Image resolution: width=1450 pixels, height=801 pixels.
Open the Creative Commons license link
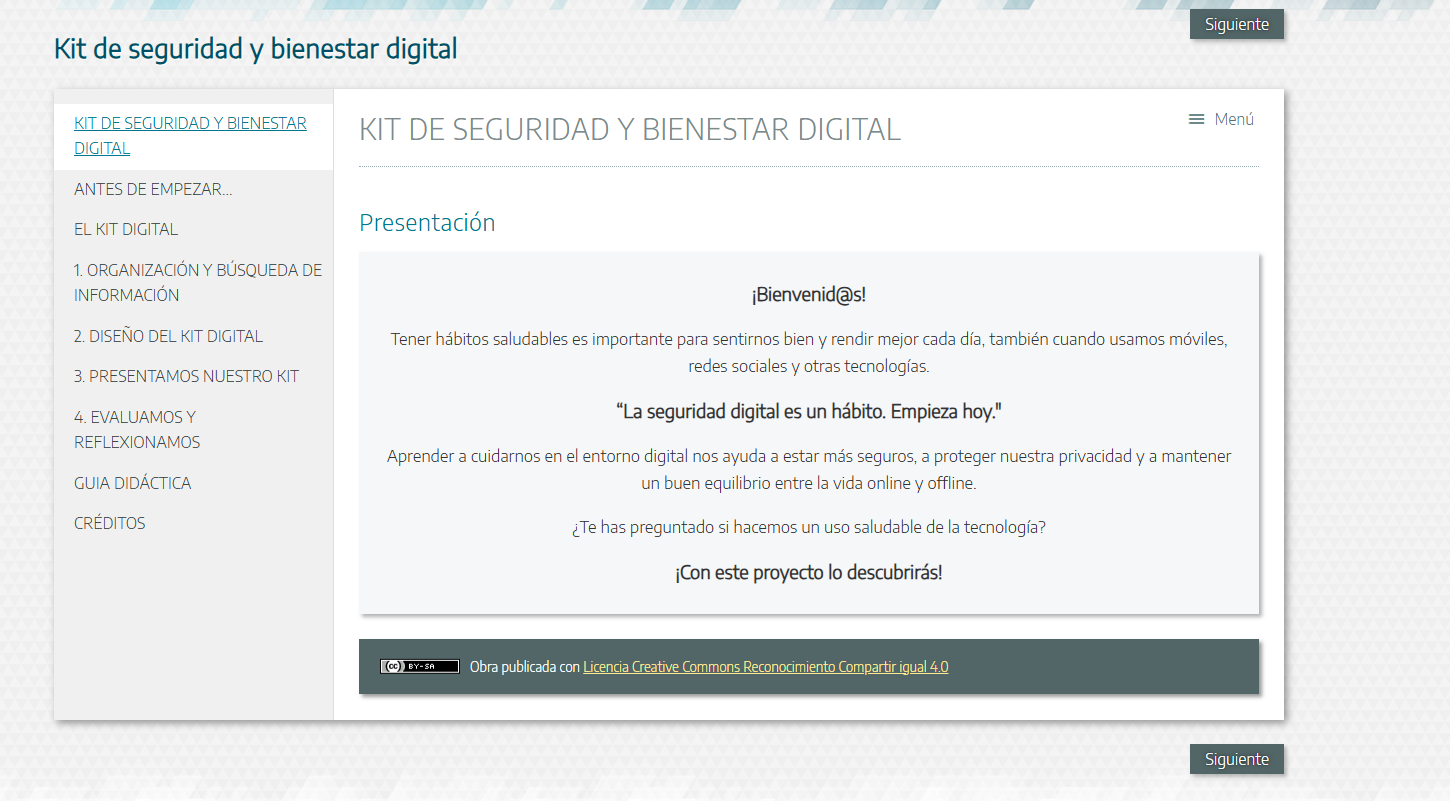tap(765, 667)
